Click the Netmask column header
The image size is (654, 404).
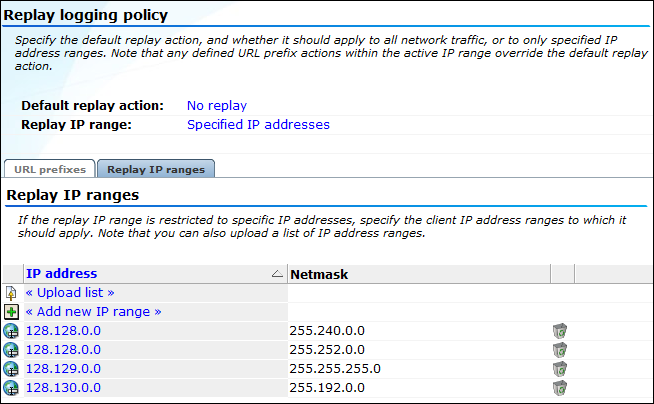tap(319, 274)
